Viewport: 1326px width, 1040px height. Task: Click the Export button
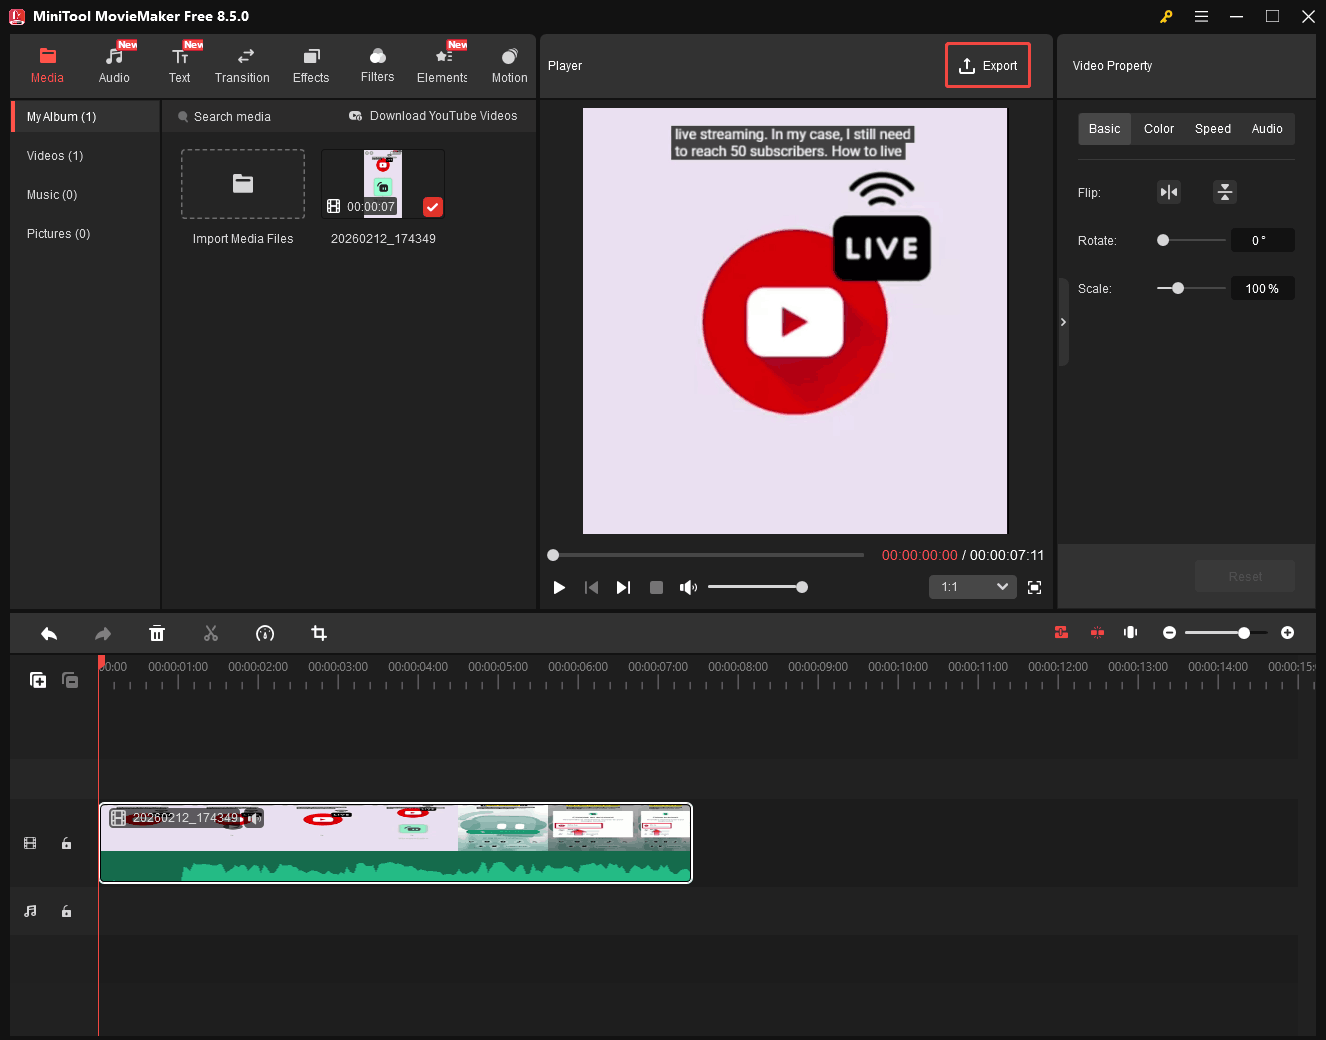[987, 65]
